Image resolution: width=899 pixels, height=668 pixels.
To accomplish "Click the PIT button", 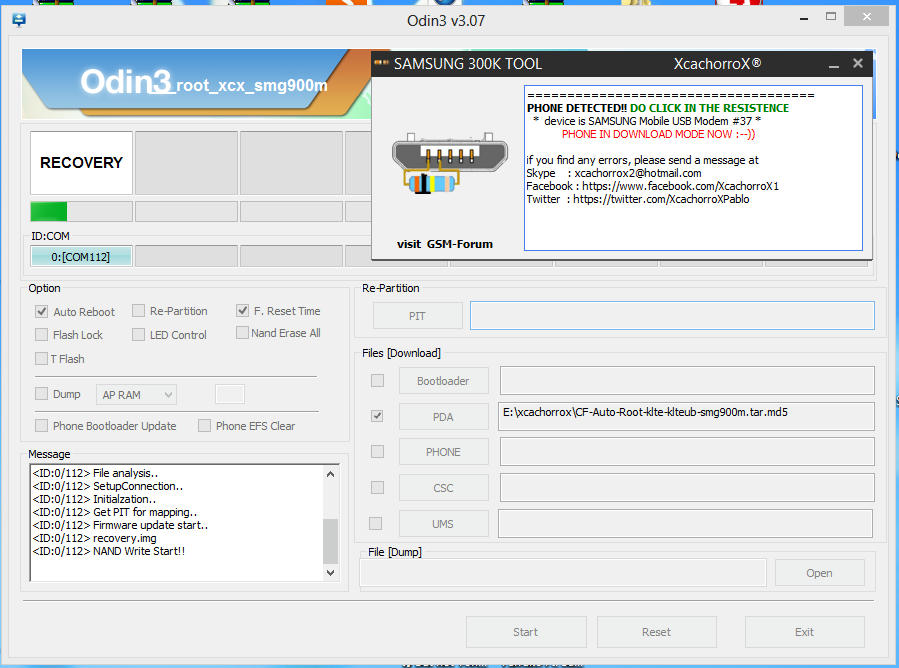I will tap(417, 315).
